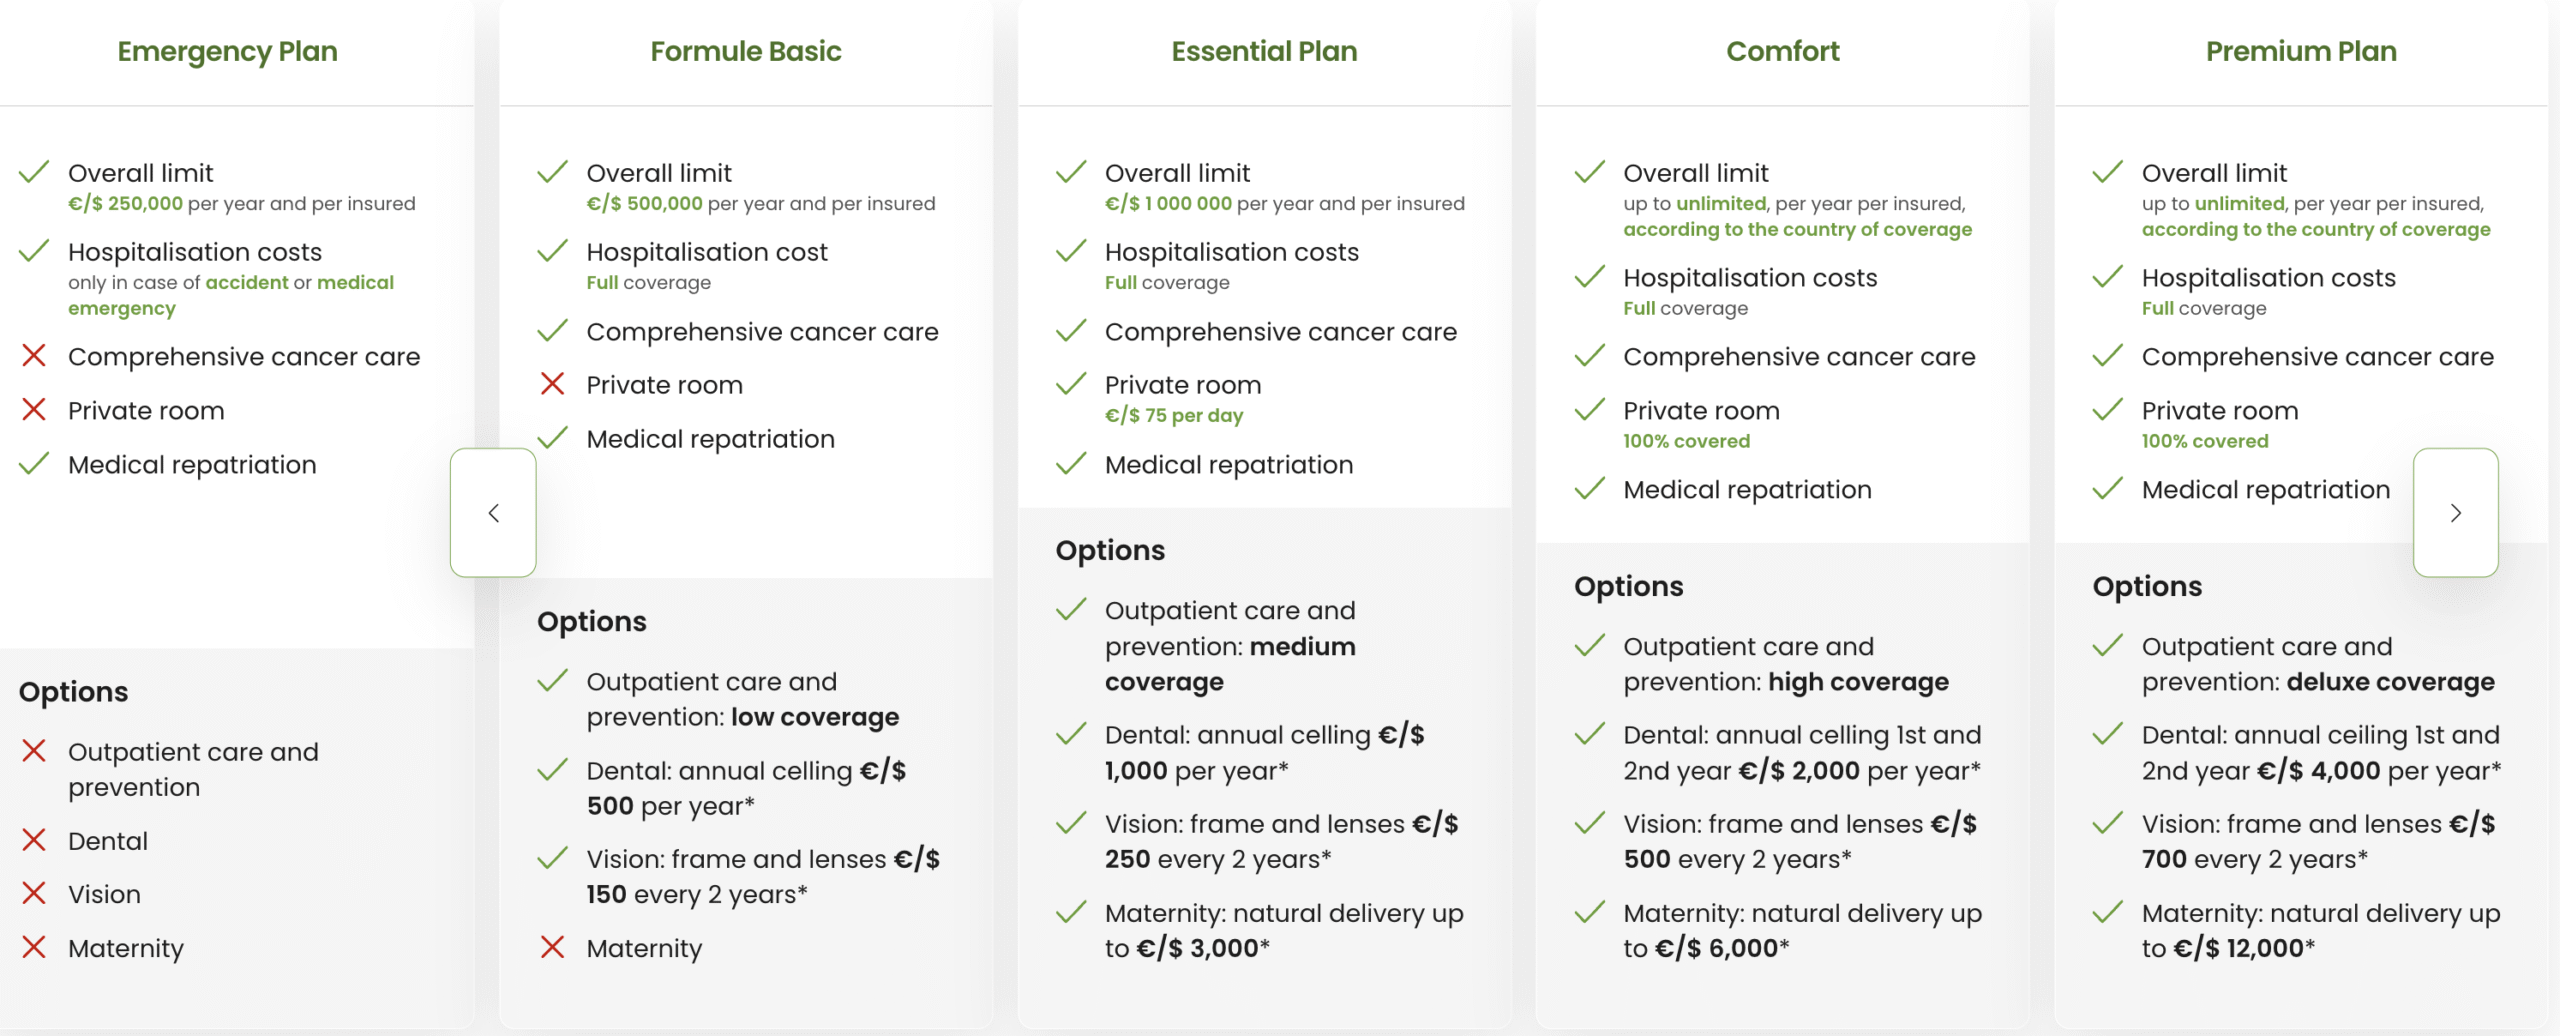Open the Comfort plan title
Screen dimensions: 2560x1036
coord(1783,51)
